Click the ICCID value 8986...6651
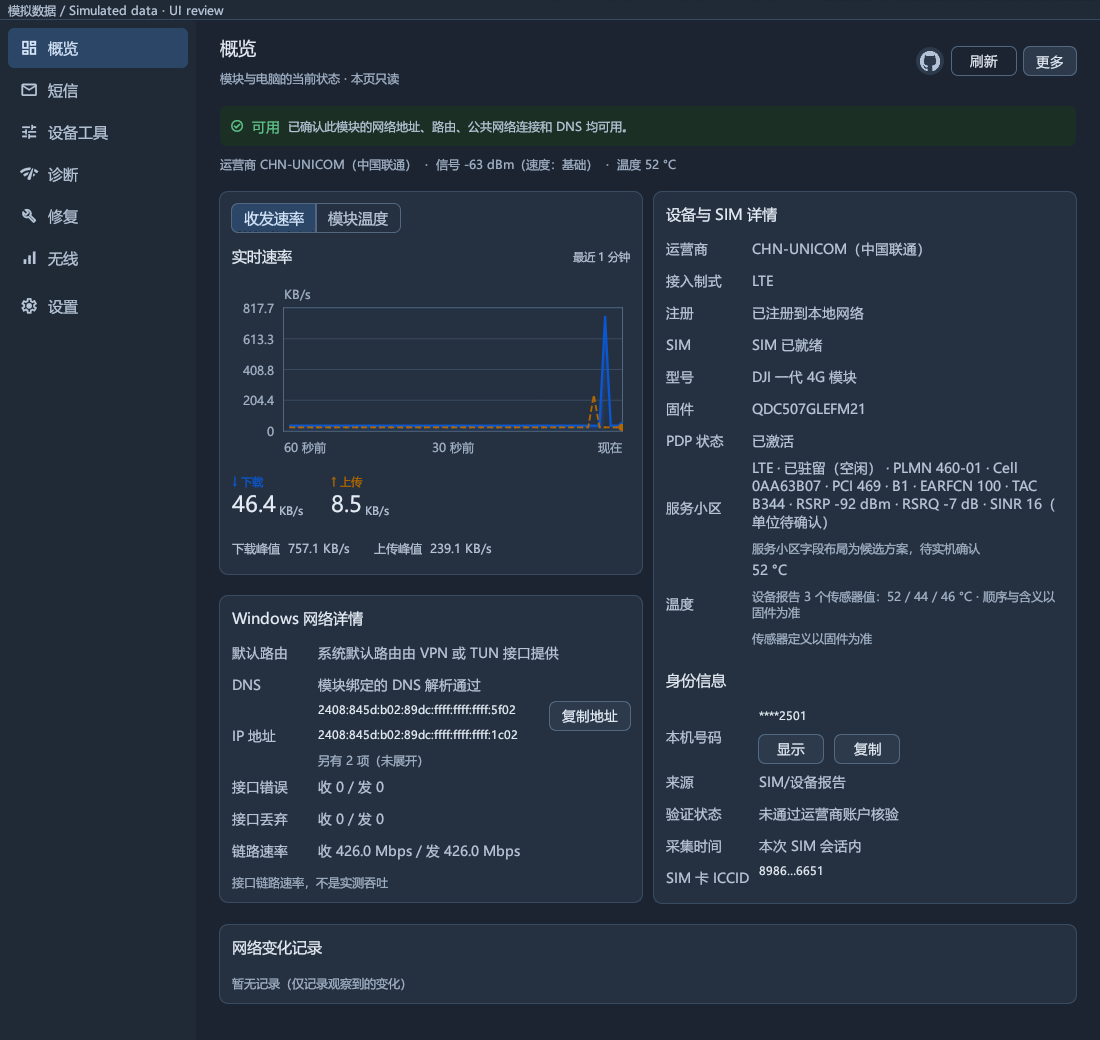The image size is (1100, 1040). [791, 871]
